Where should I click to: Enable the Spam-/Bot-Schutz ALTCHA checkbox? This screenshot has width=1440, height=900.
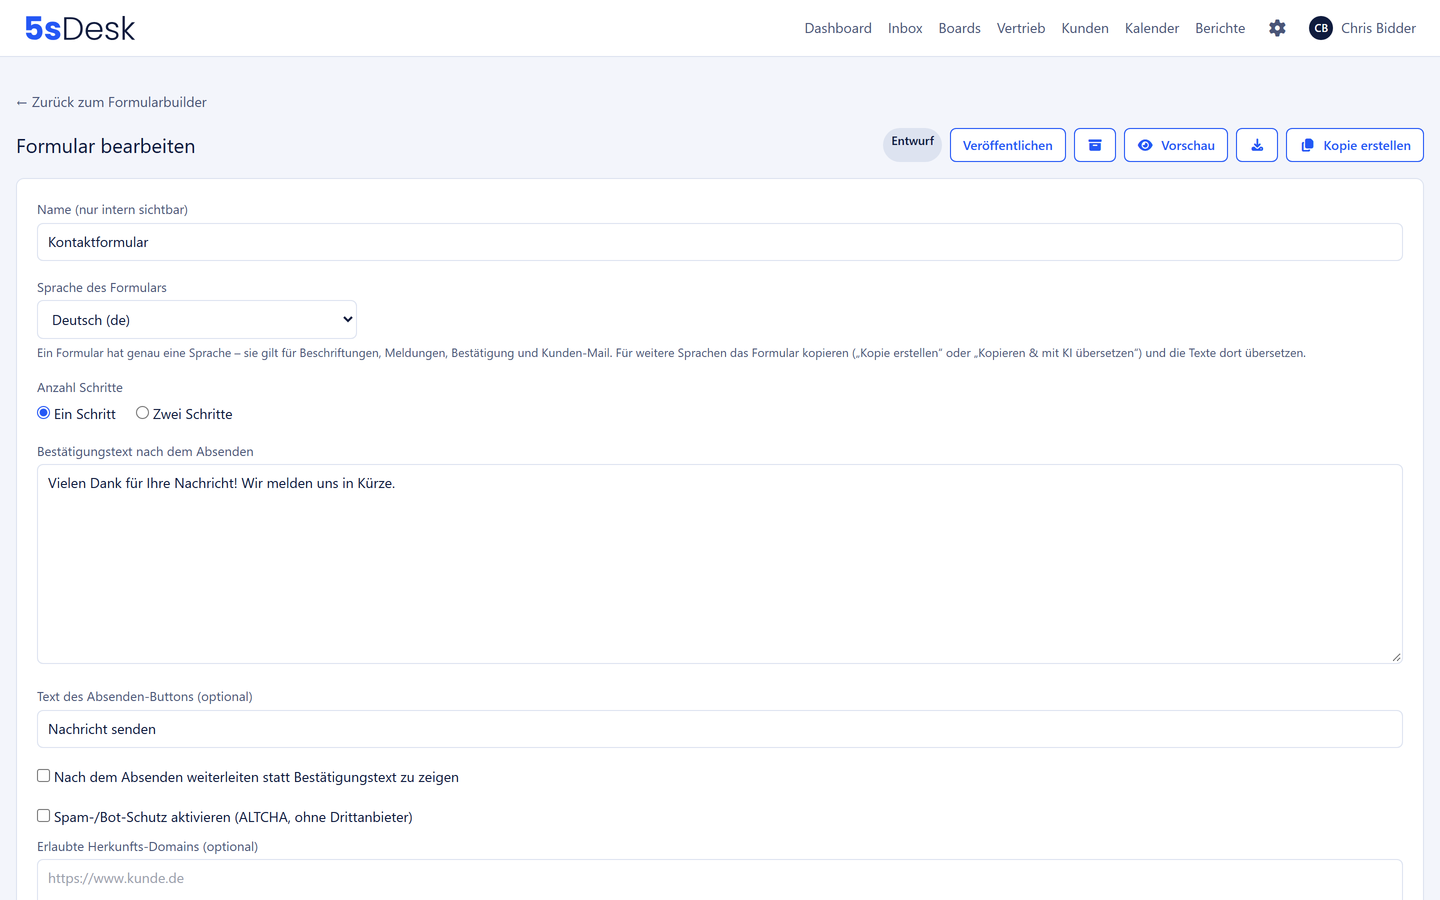pyautogui.click(x=44, y=816)
